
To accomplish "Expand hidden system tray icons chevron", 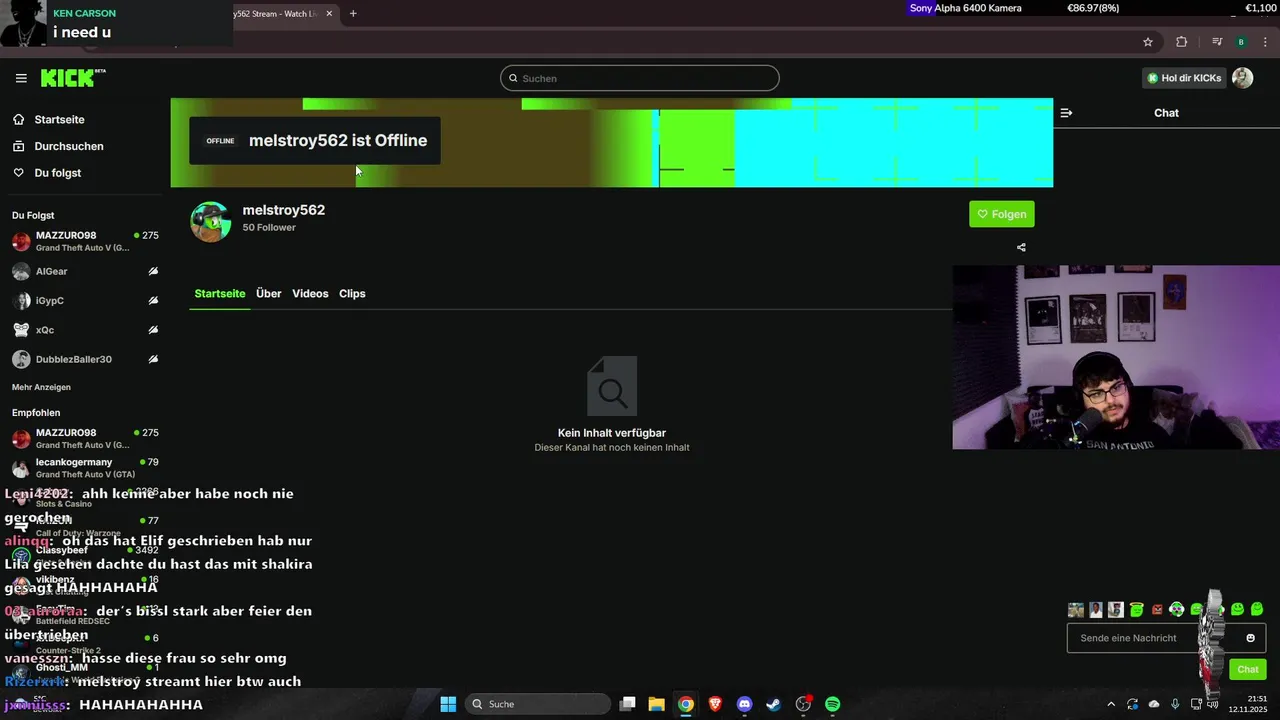I will (1110, 704).
